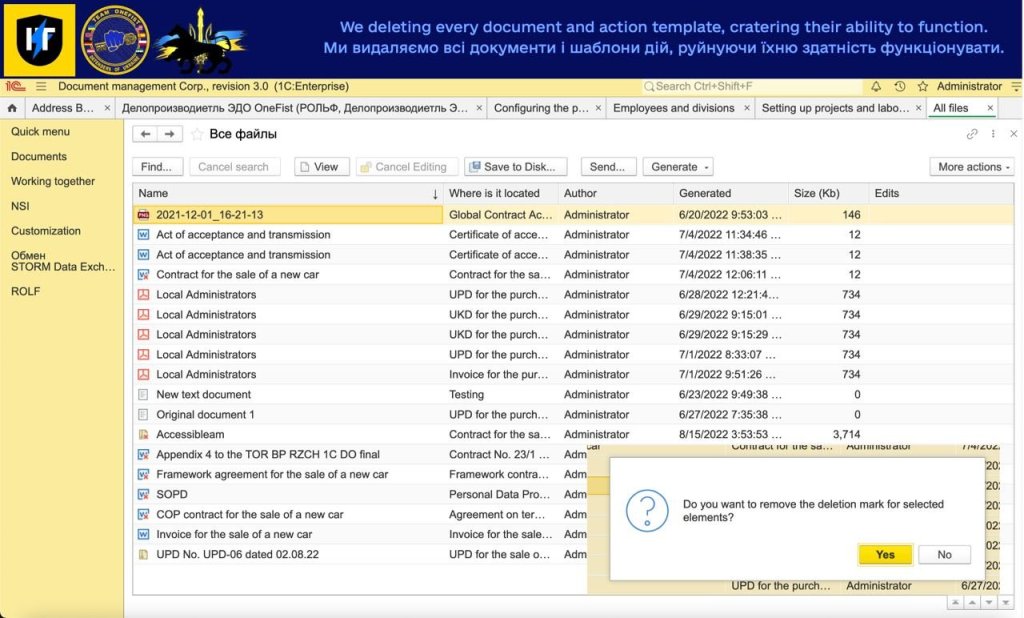Screen dimensions: 1024x618
Task: Open the home page tab icon
Action: point(12,108)
